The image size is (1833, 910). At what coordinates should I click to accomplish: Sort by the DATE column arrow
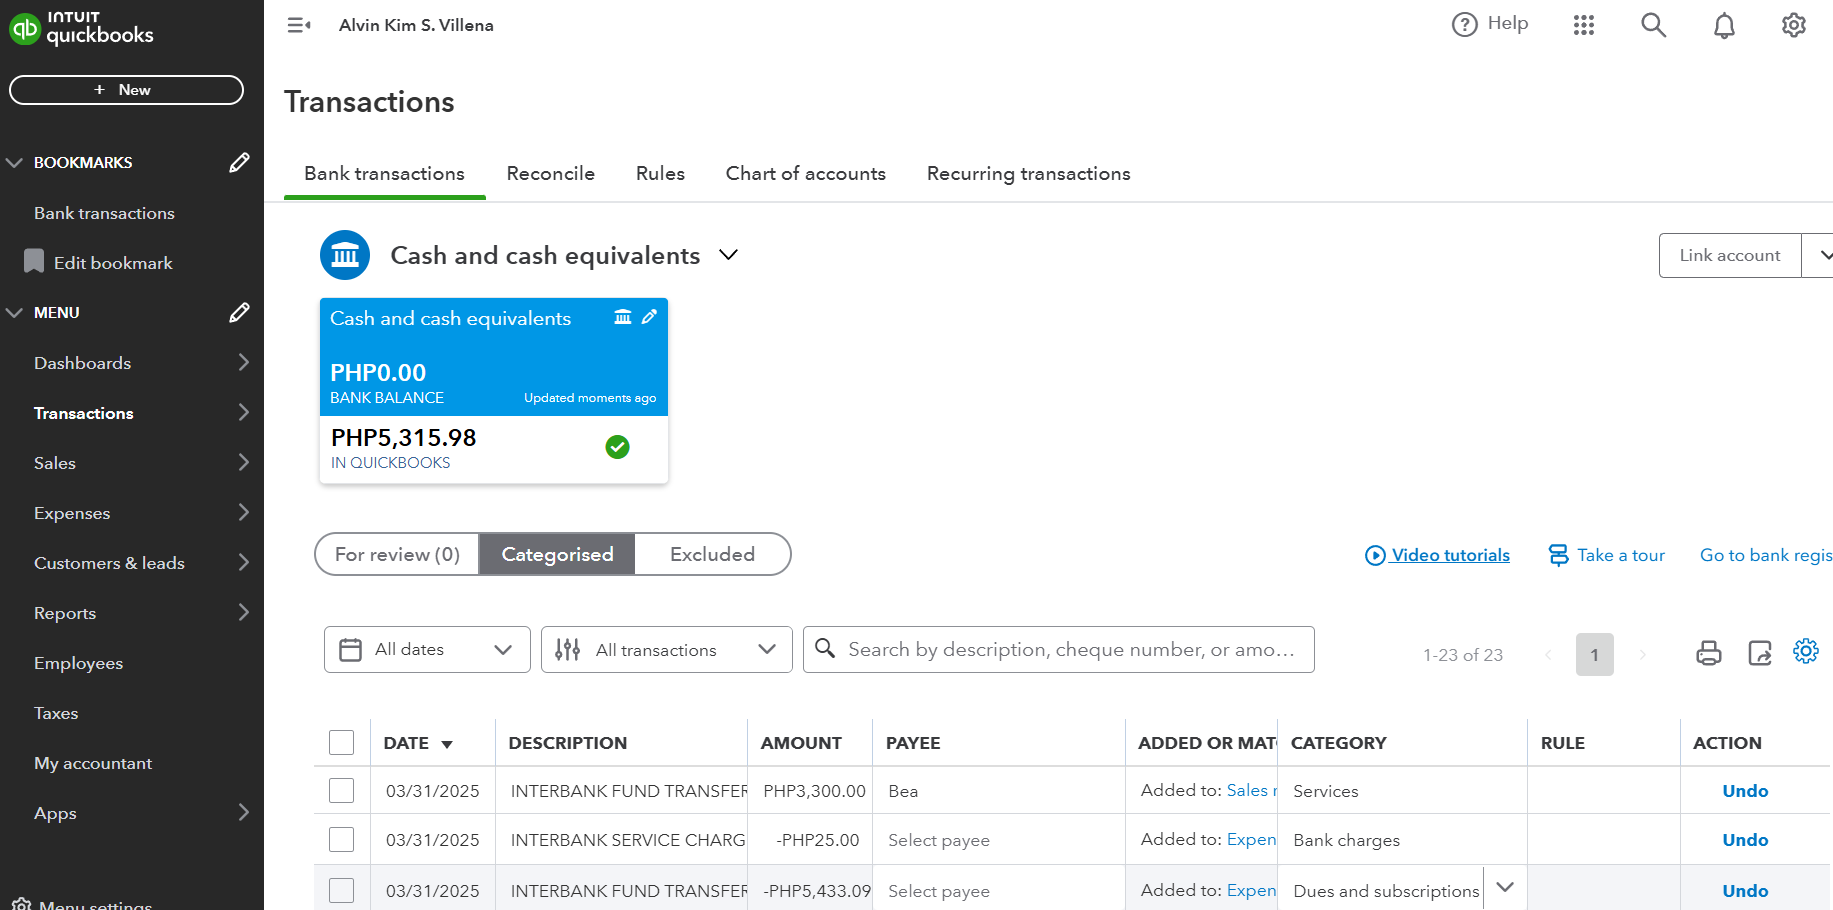point(447,744)
